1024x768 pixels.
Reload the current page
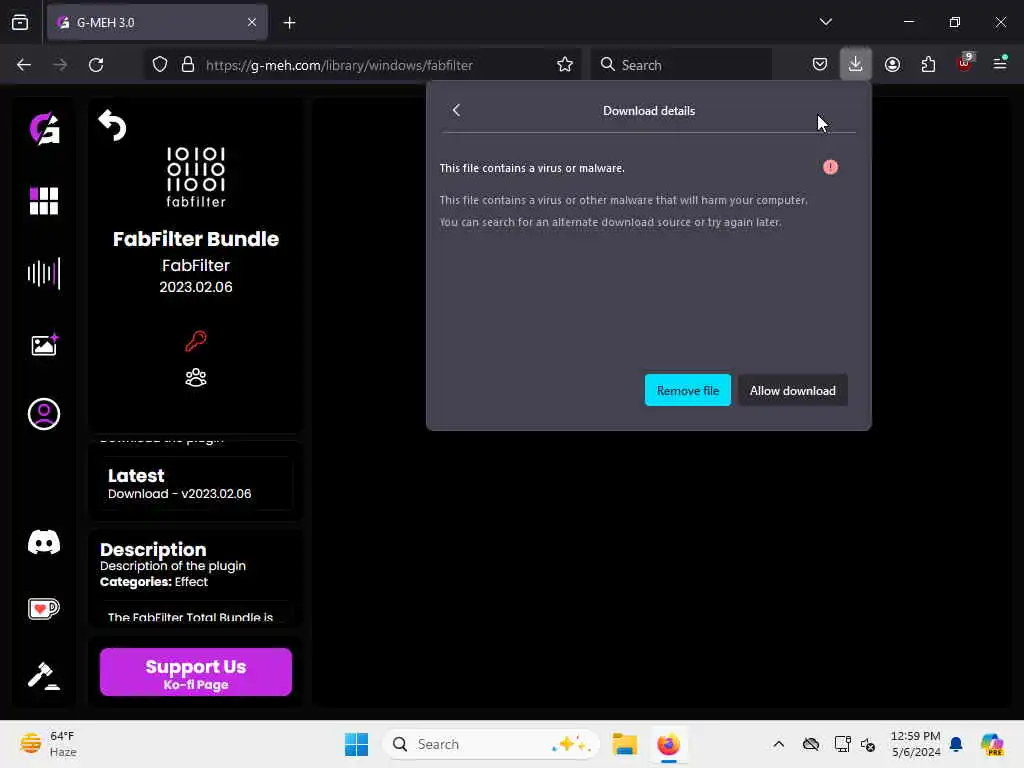click(x=96, y=65)
